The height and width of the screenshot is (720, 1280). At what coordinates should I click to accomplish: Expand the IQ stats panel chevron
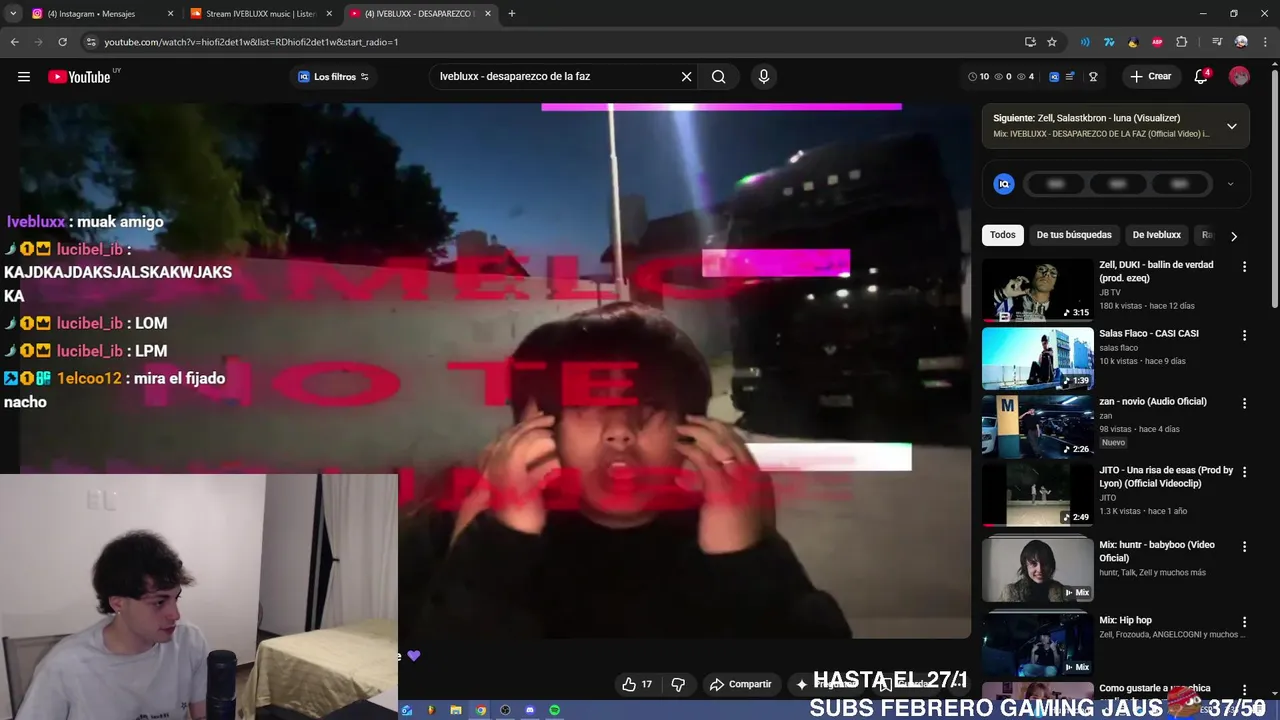pos(1230,184)
